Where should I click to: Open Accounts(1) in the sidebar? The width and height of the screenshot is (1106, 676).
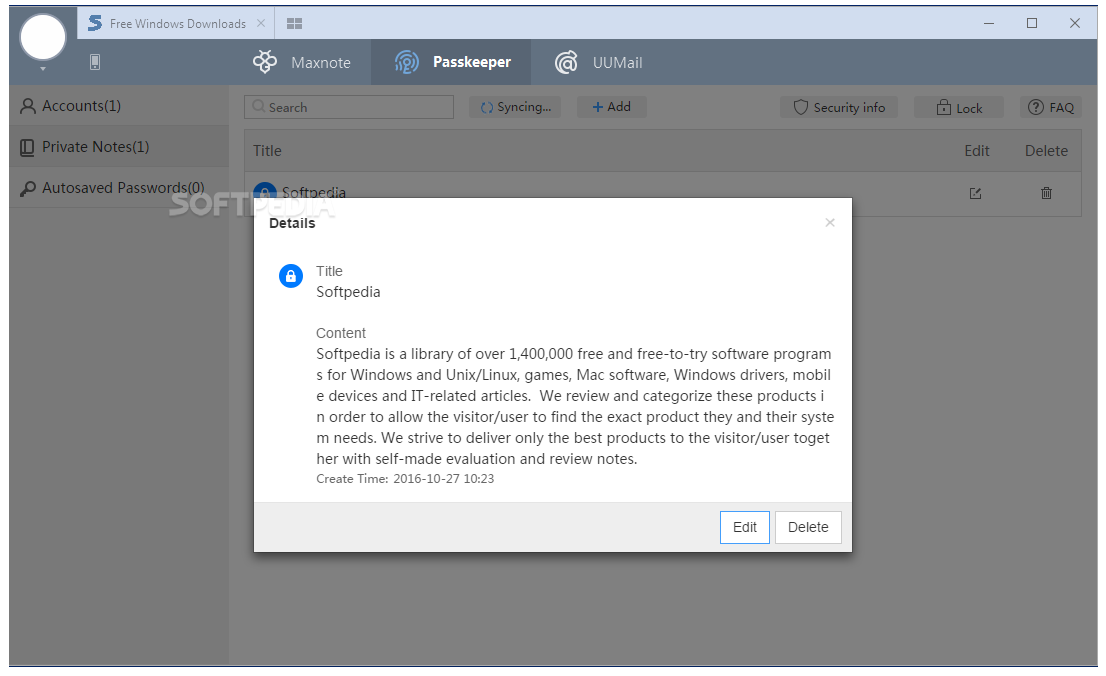(118, 106)
